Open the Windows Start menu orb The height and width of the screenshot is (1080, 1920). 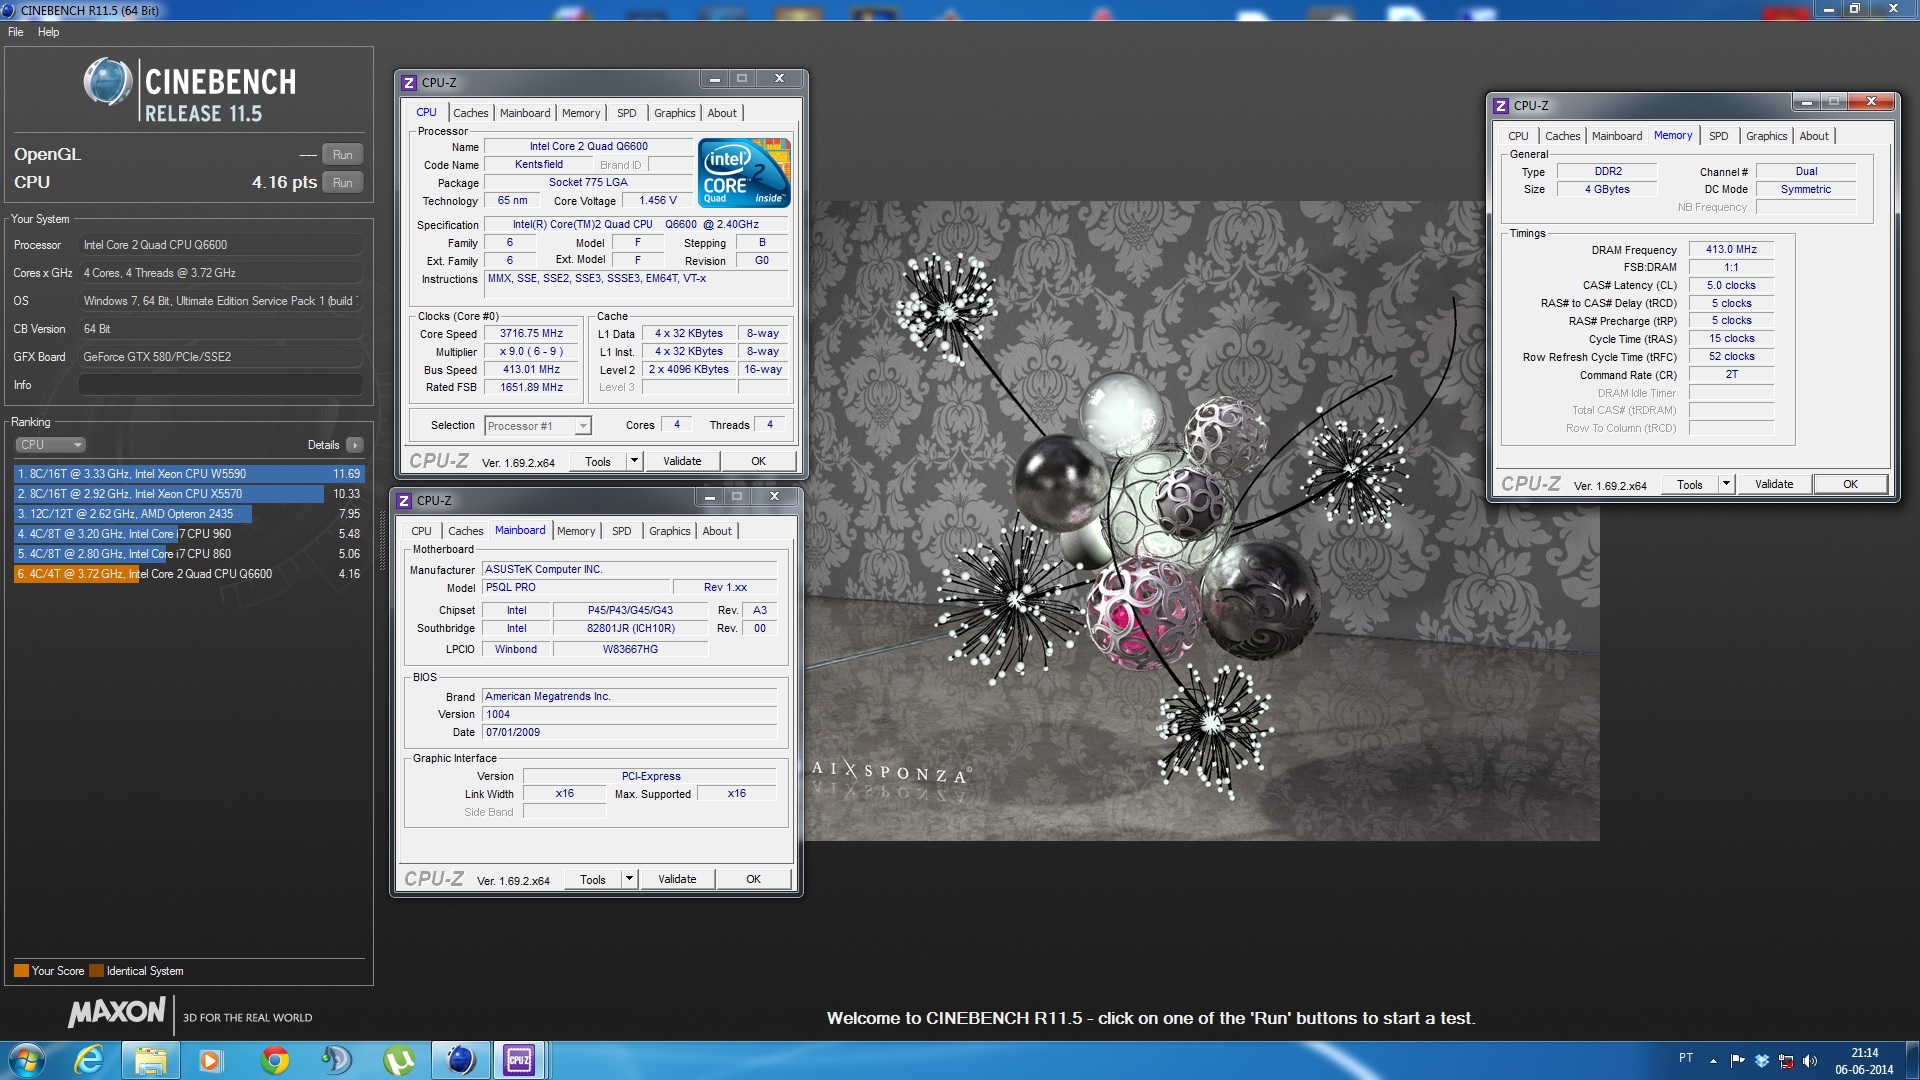click(x=27, y=1060)
